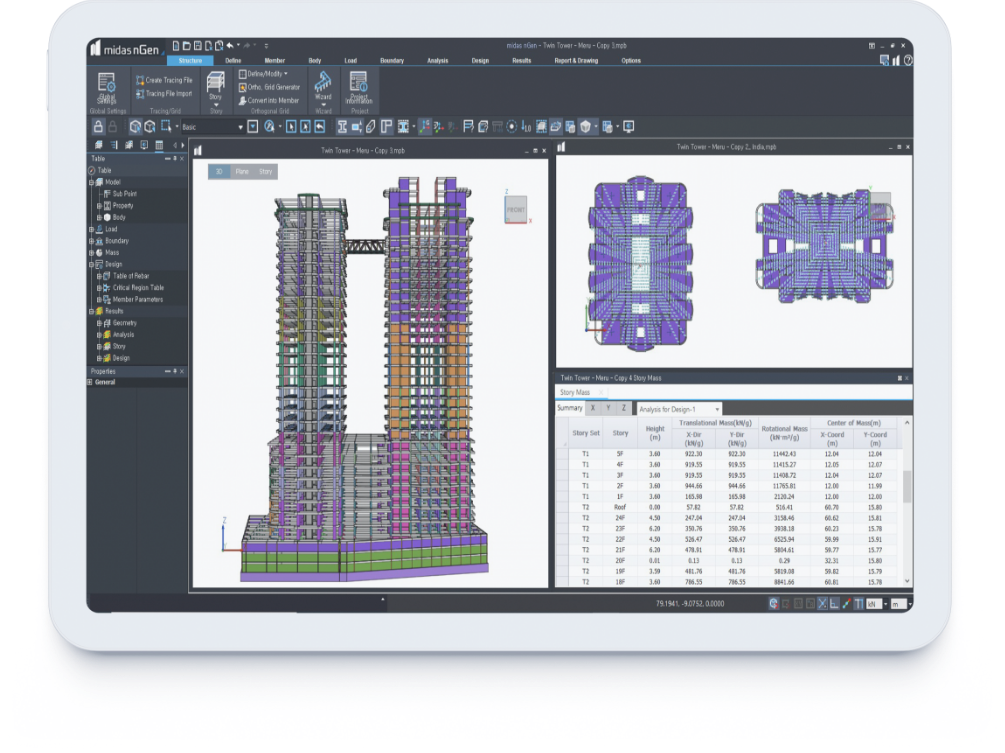This screenshot has height=753, width=1005.
Task: Expand General in Properties panel
Action: (x=90, y=382)
